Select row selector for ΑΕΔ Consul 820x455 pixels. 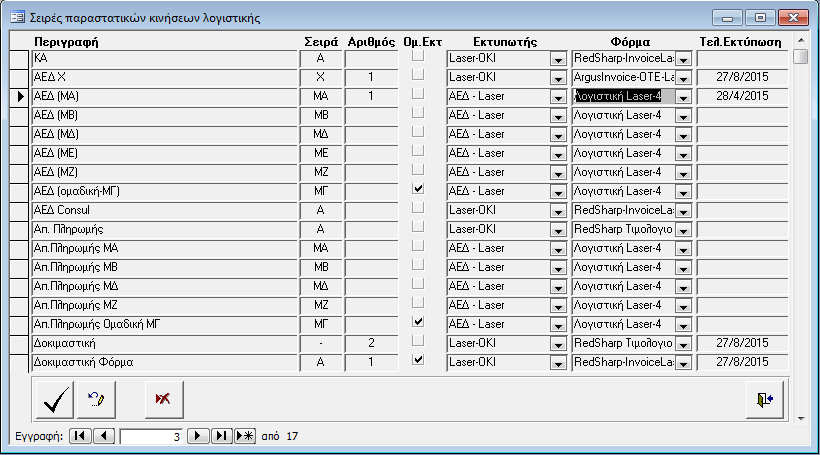coord(20,210)
